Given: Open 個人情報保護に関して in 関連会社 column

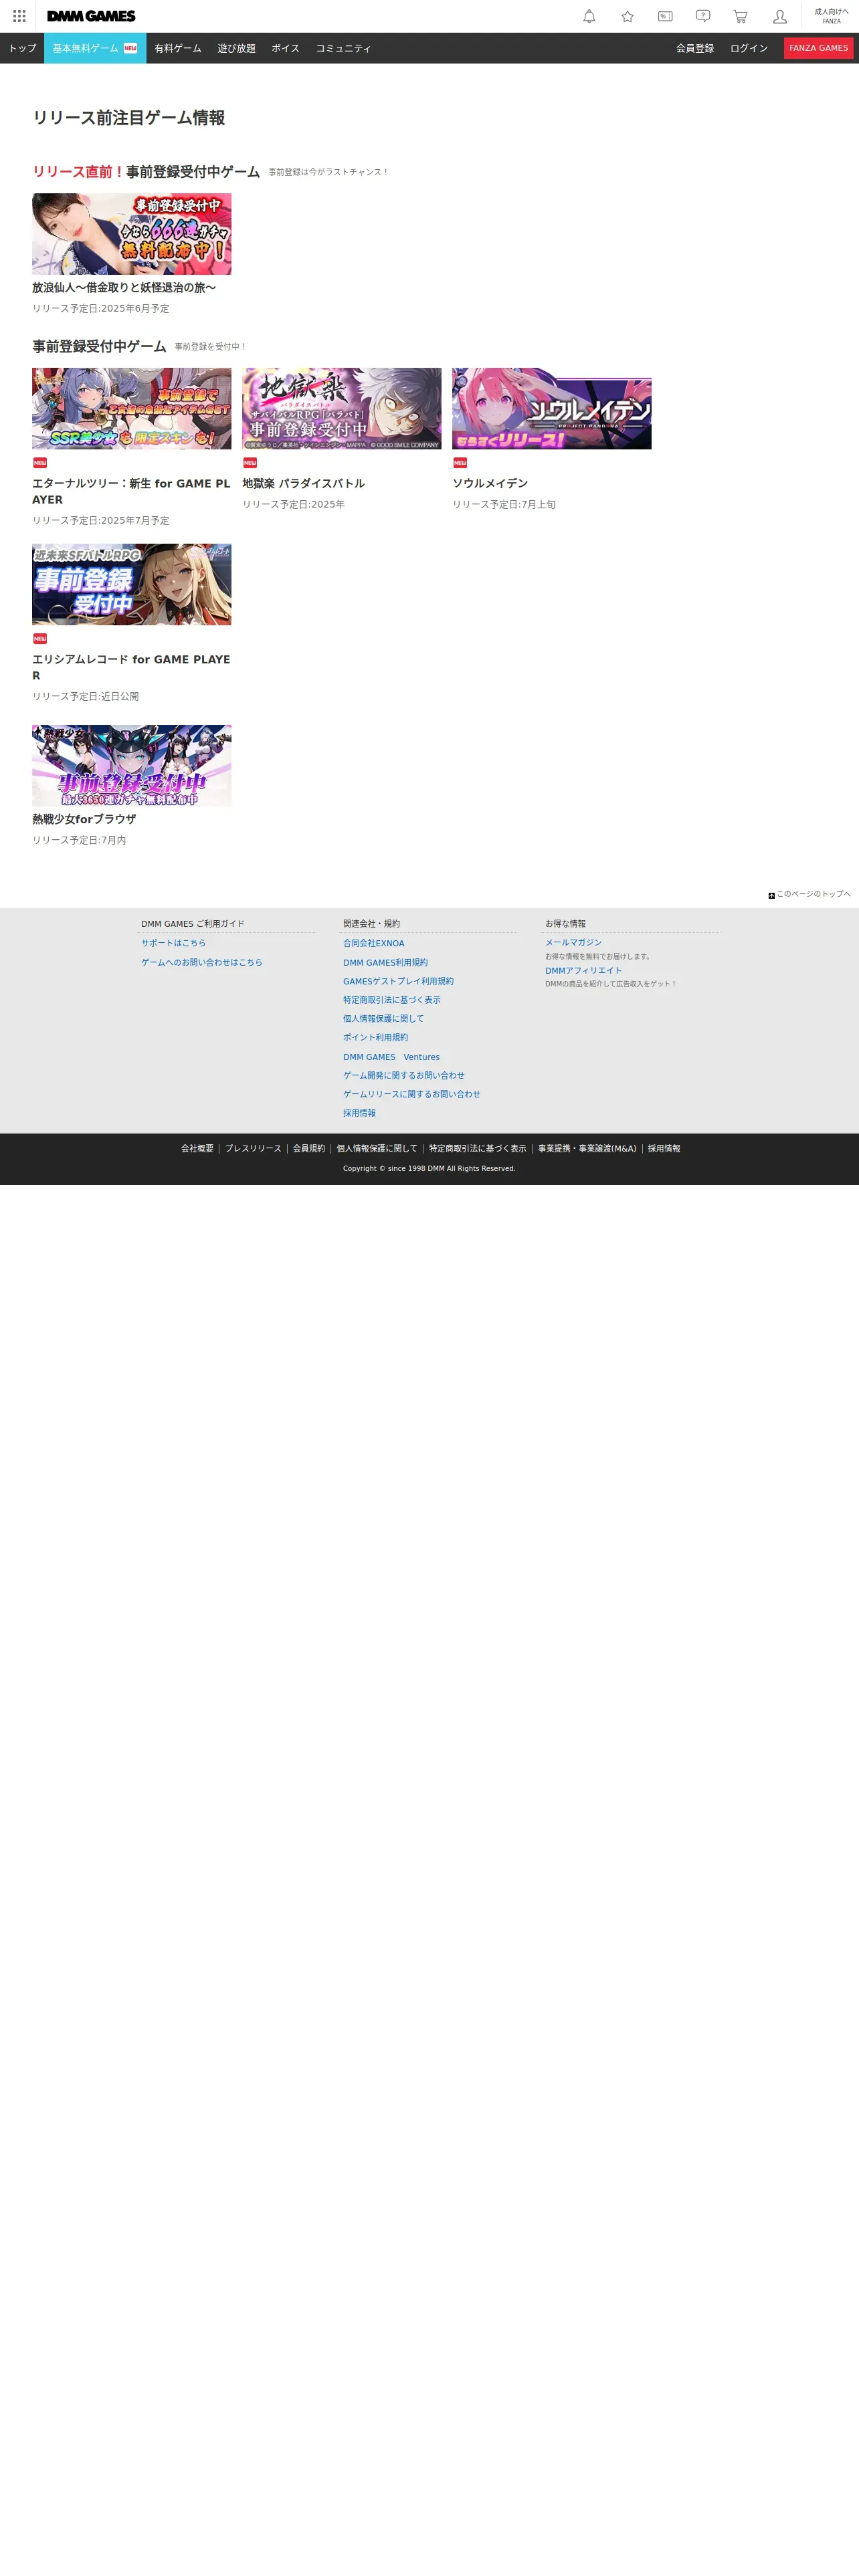Looking at the screenshot, I should pyautogui.click(x=384, y=1019).
